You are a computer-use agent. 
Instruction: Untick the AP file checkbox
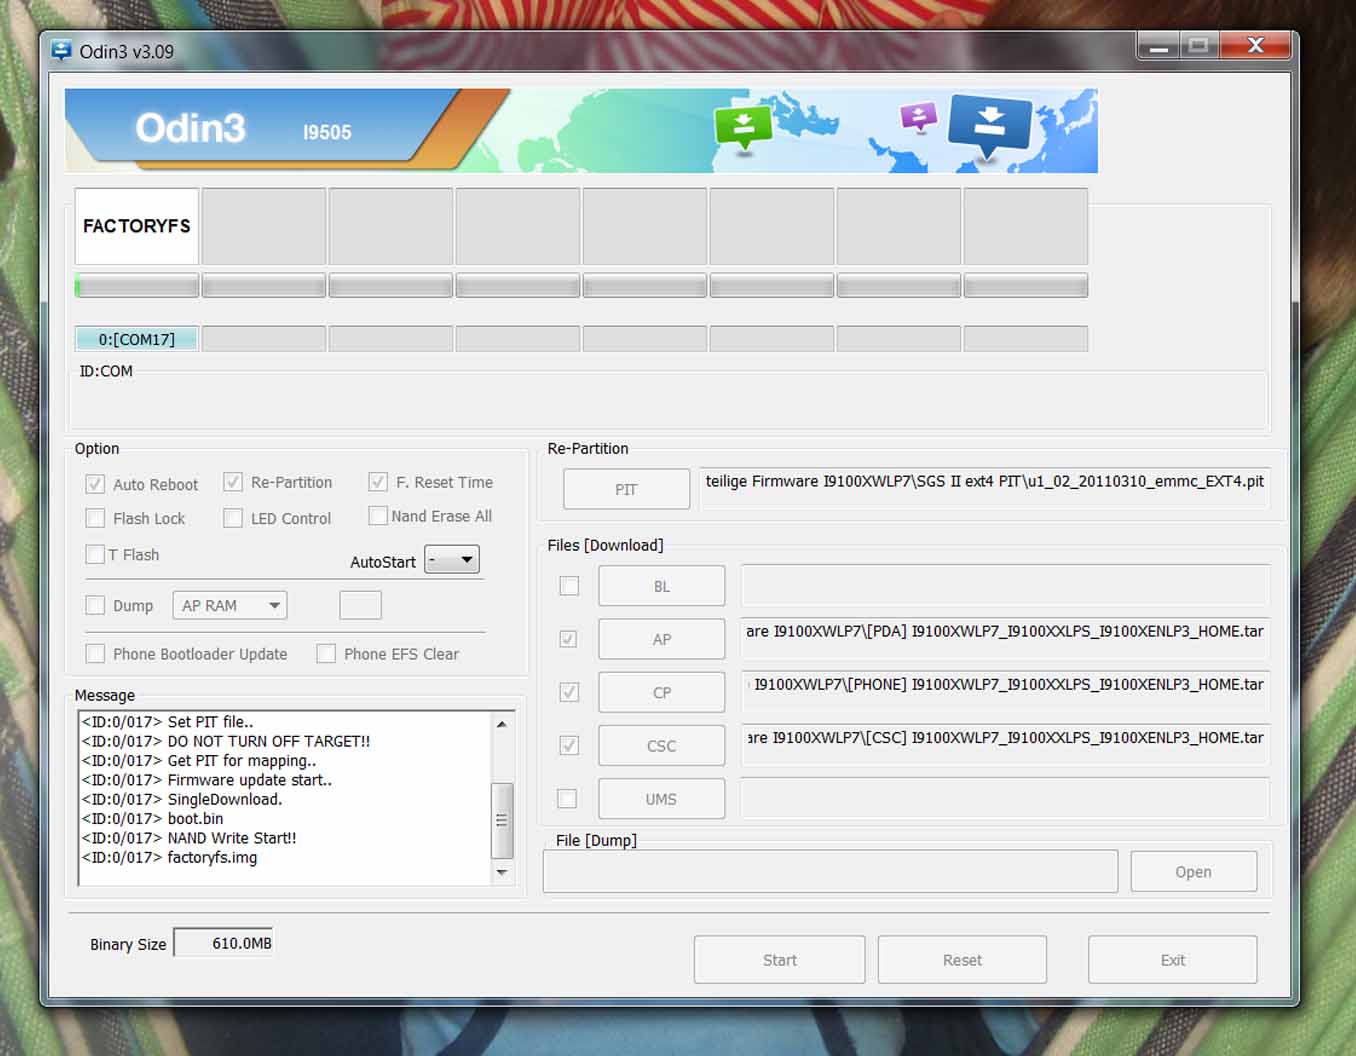click(x=569, y=639)
